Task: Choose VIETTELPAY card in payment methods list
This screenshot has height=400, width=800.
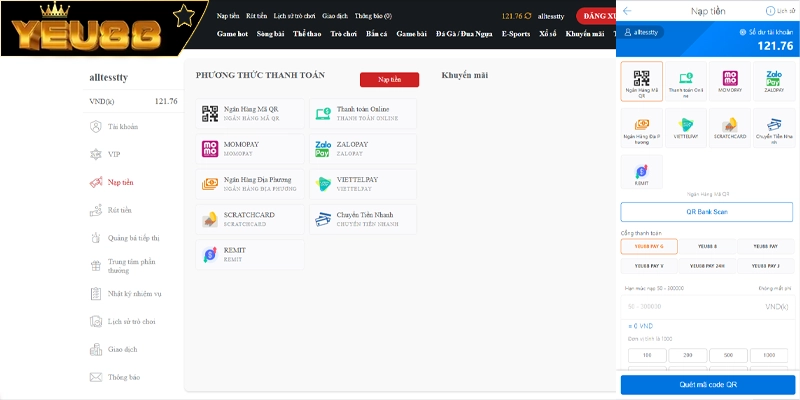Action: pos(363,184)
